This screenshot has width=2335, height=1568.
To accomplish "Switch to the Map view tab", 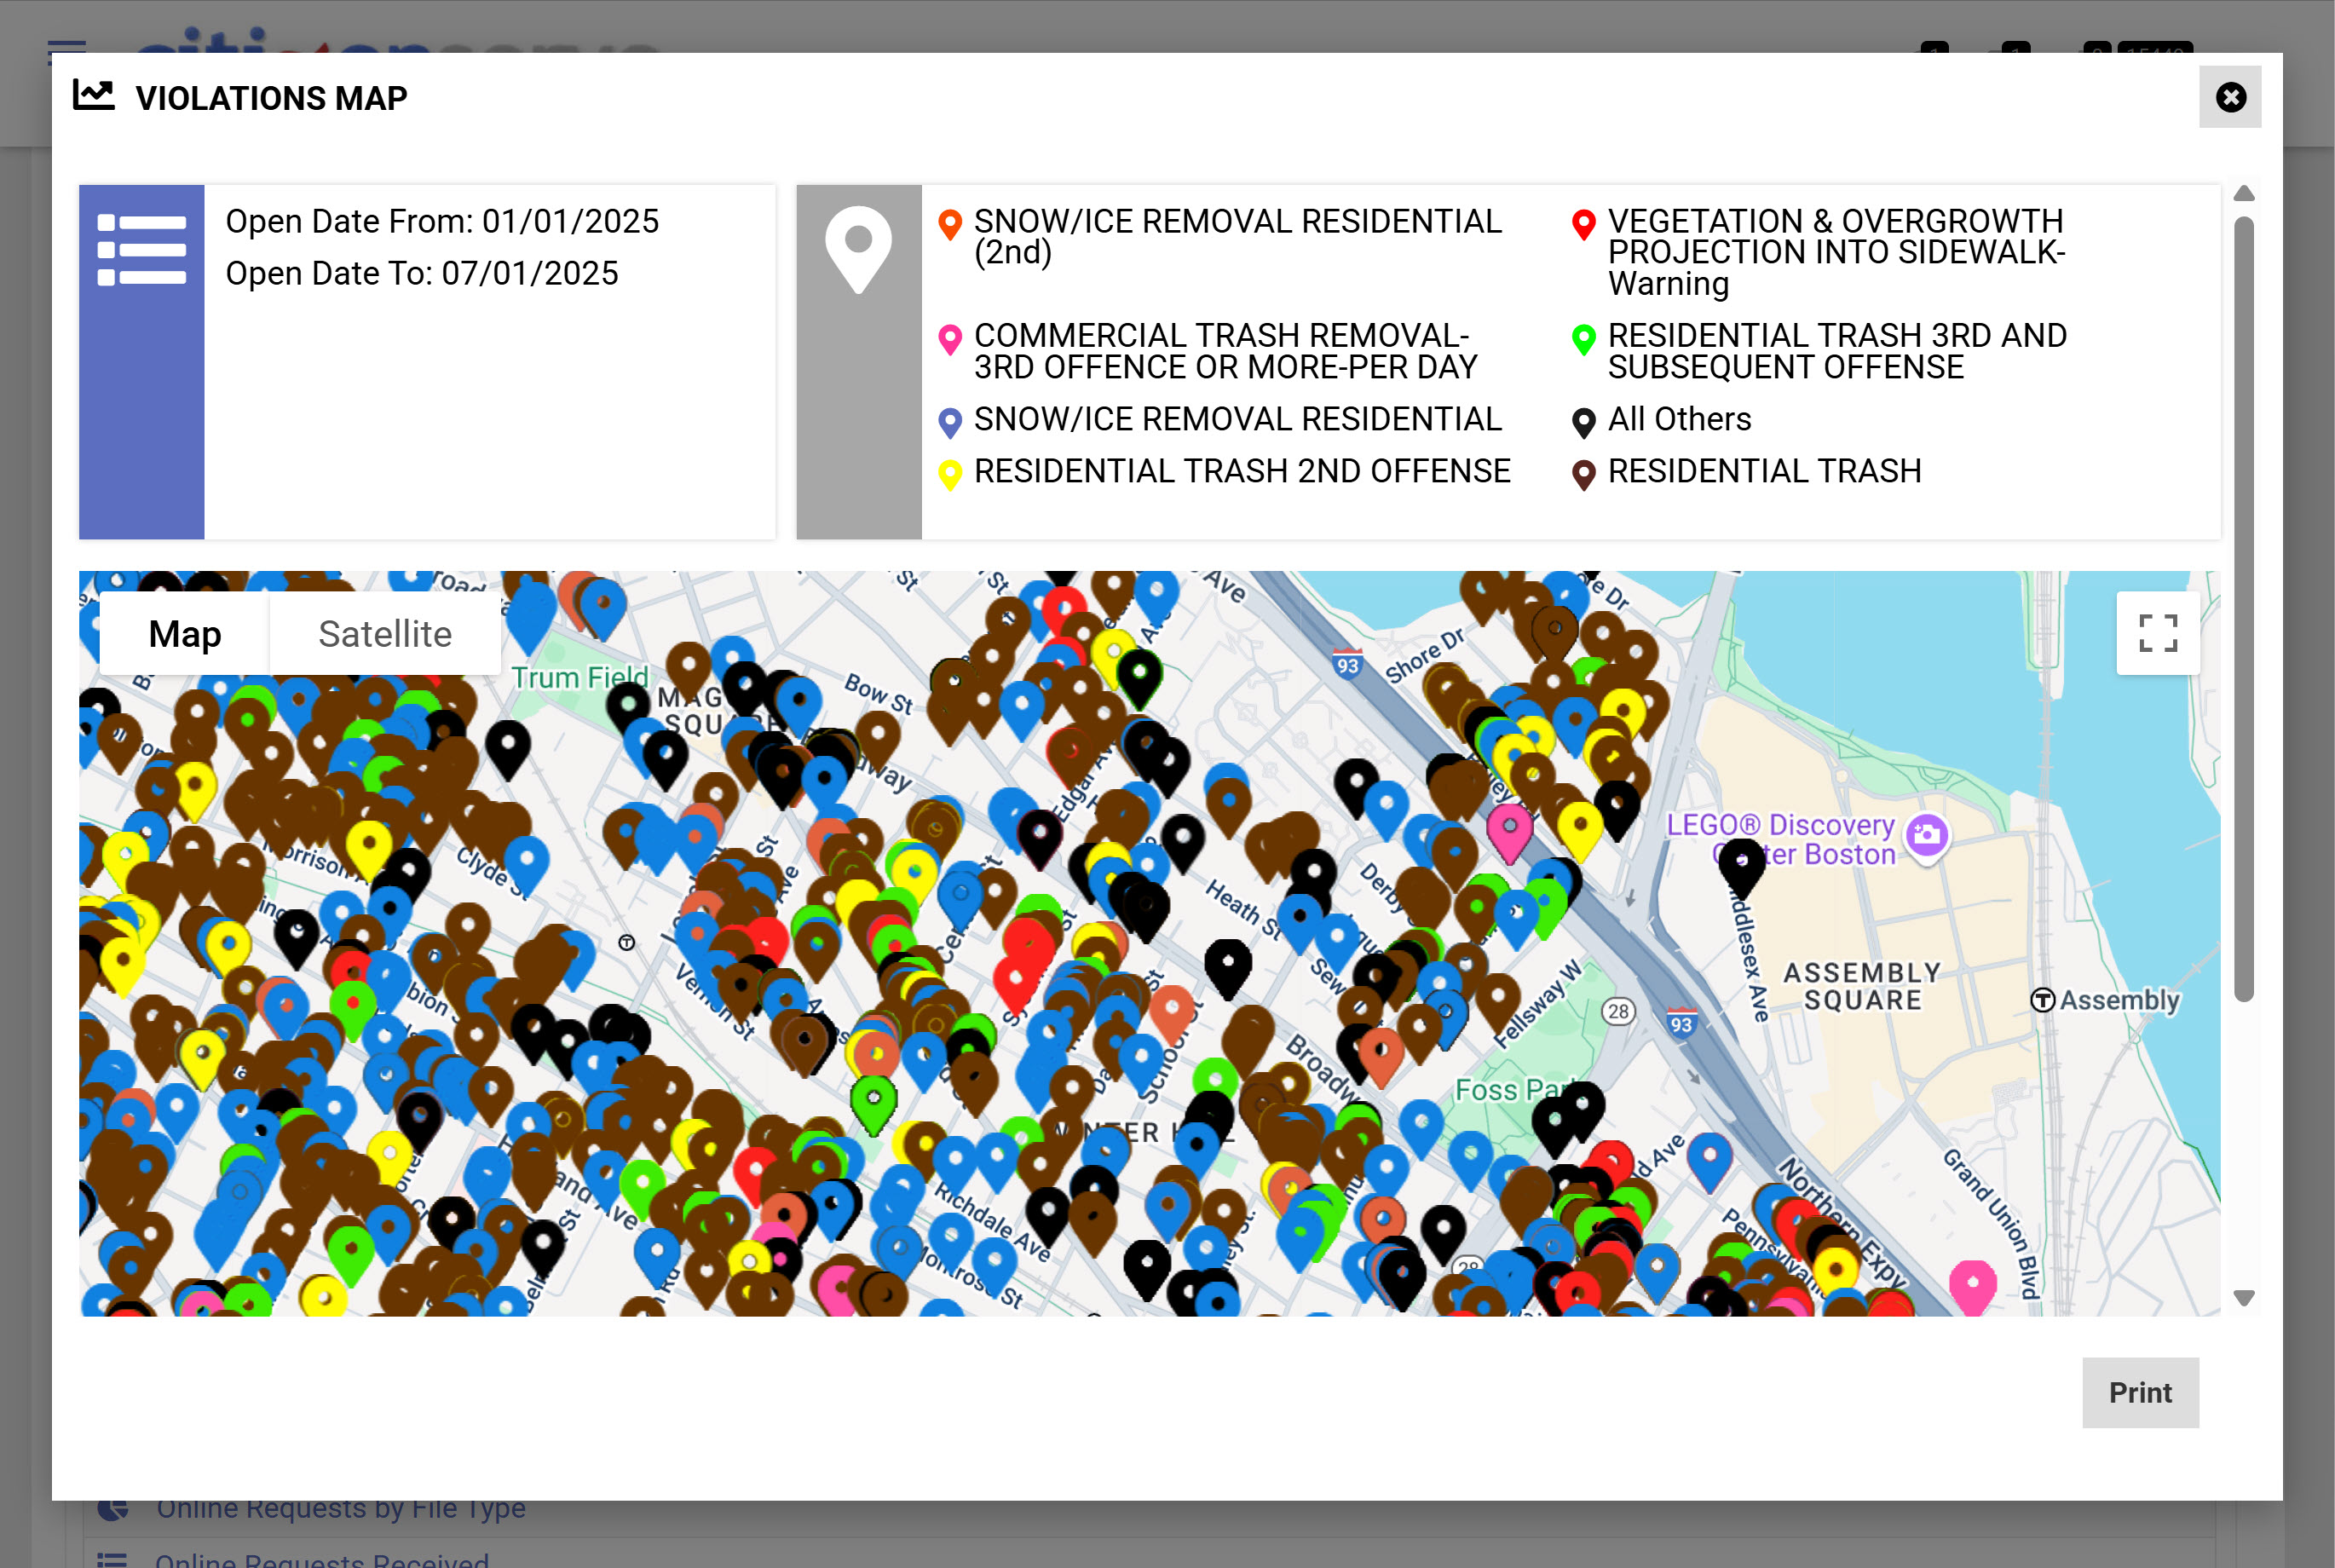I will (x=185, y=634).
